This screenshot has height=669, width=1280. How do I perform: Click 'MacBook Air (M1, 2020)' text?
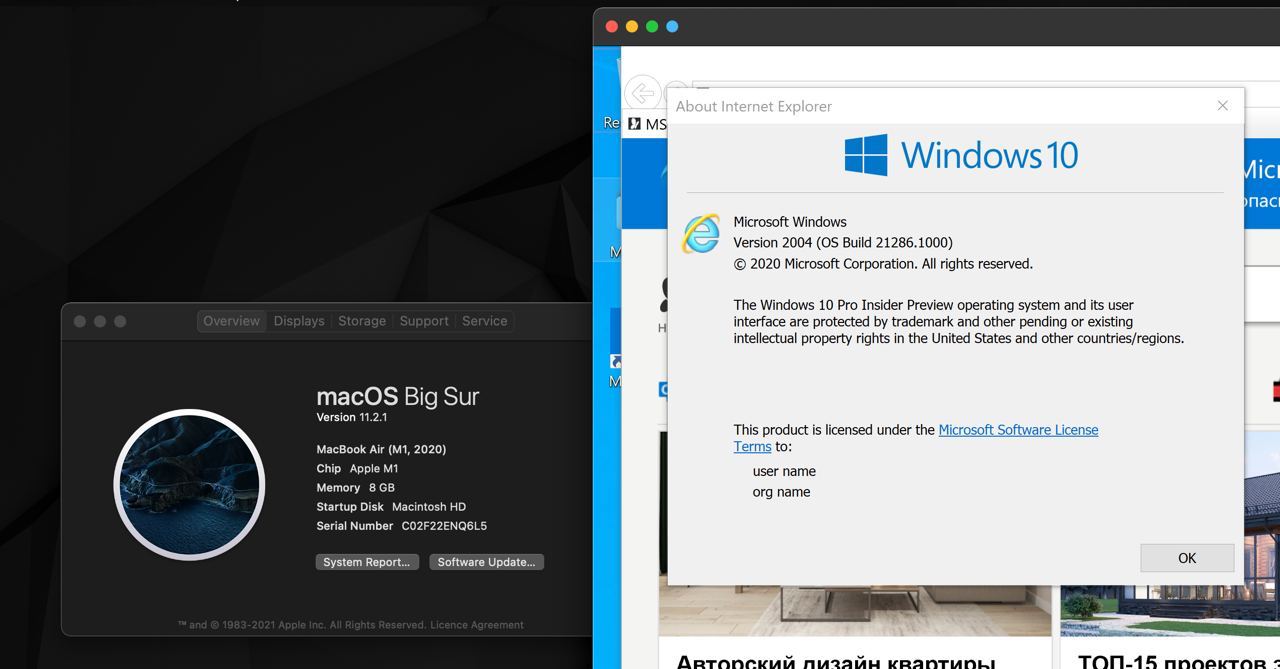[x=382, y=449]
